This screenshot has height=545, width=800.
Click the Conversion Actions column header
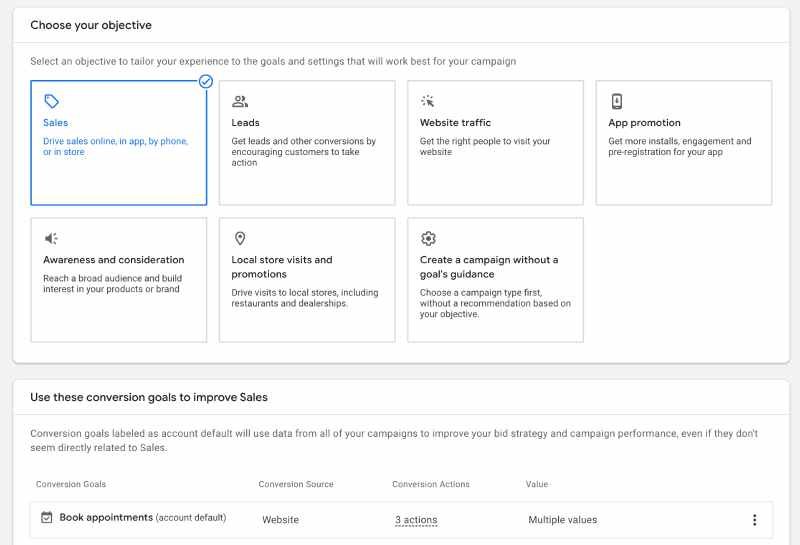(430, 485)
